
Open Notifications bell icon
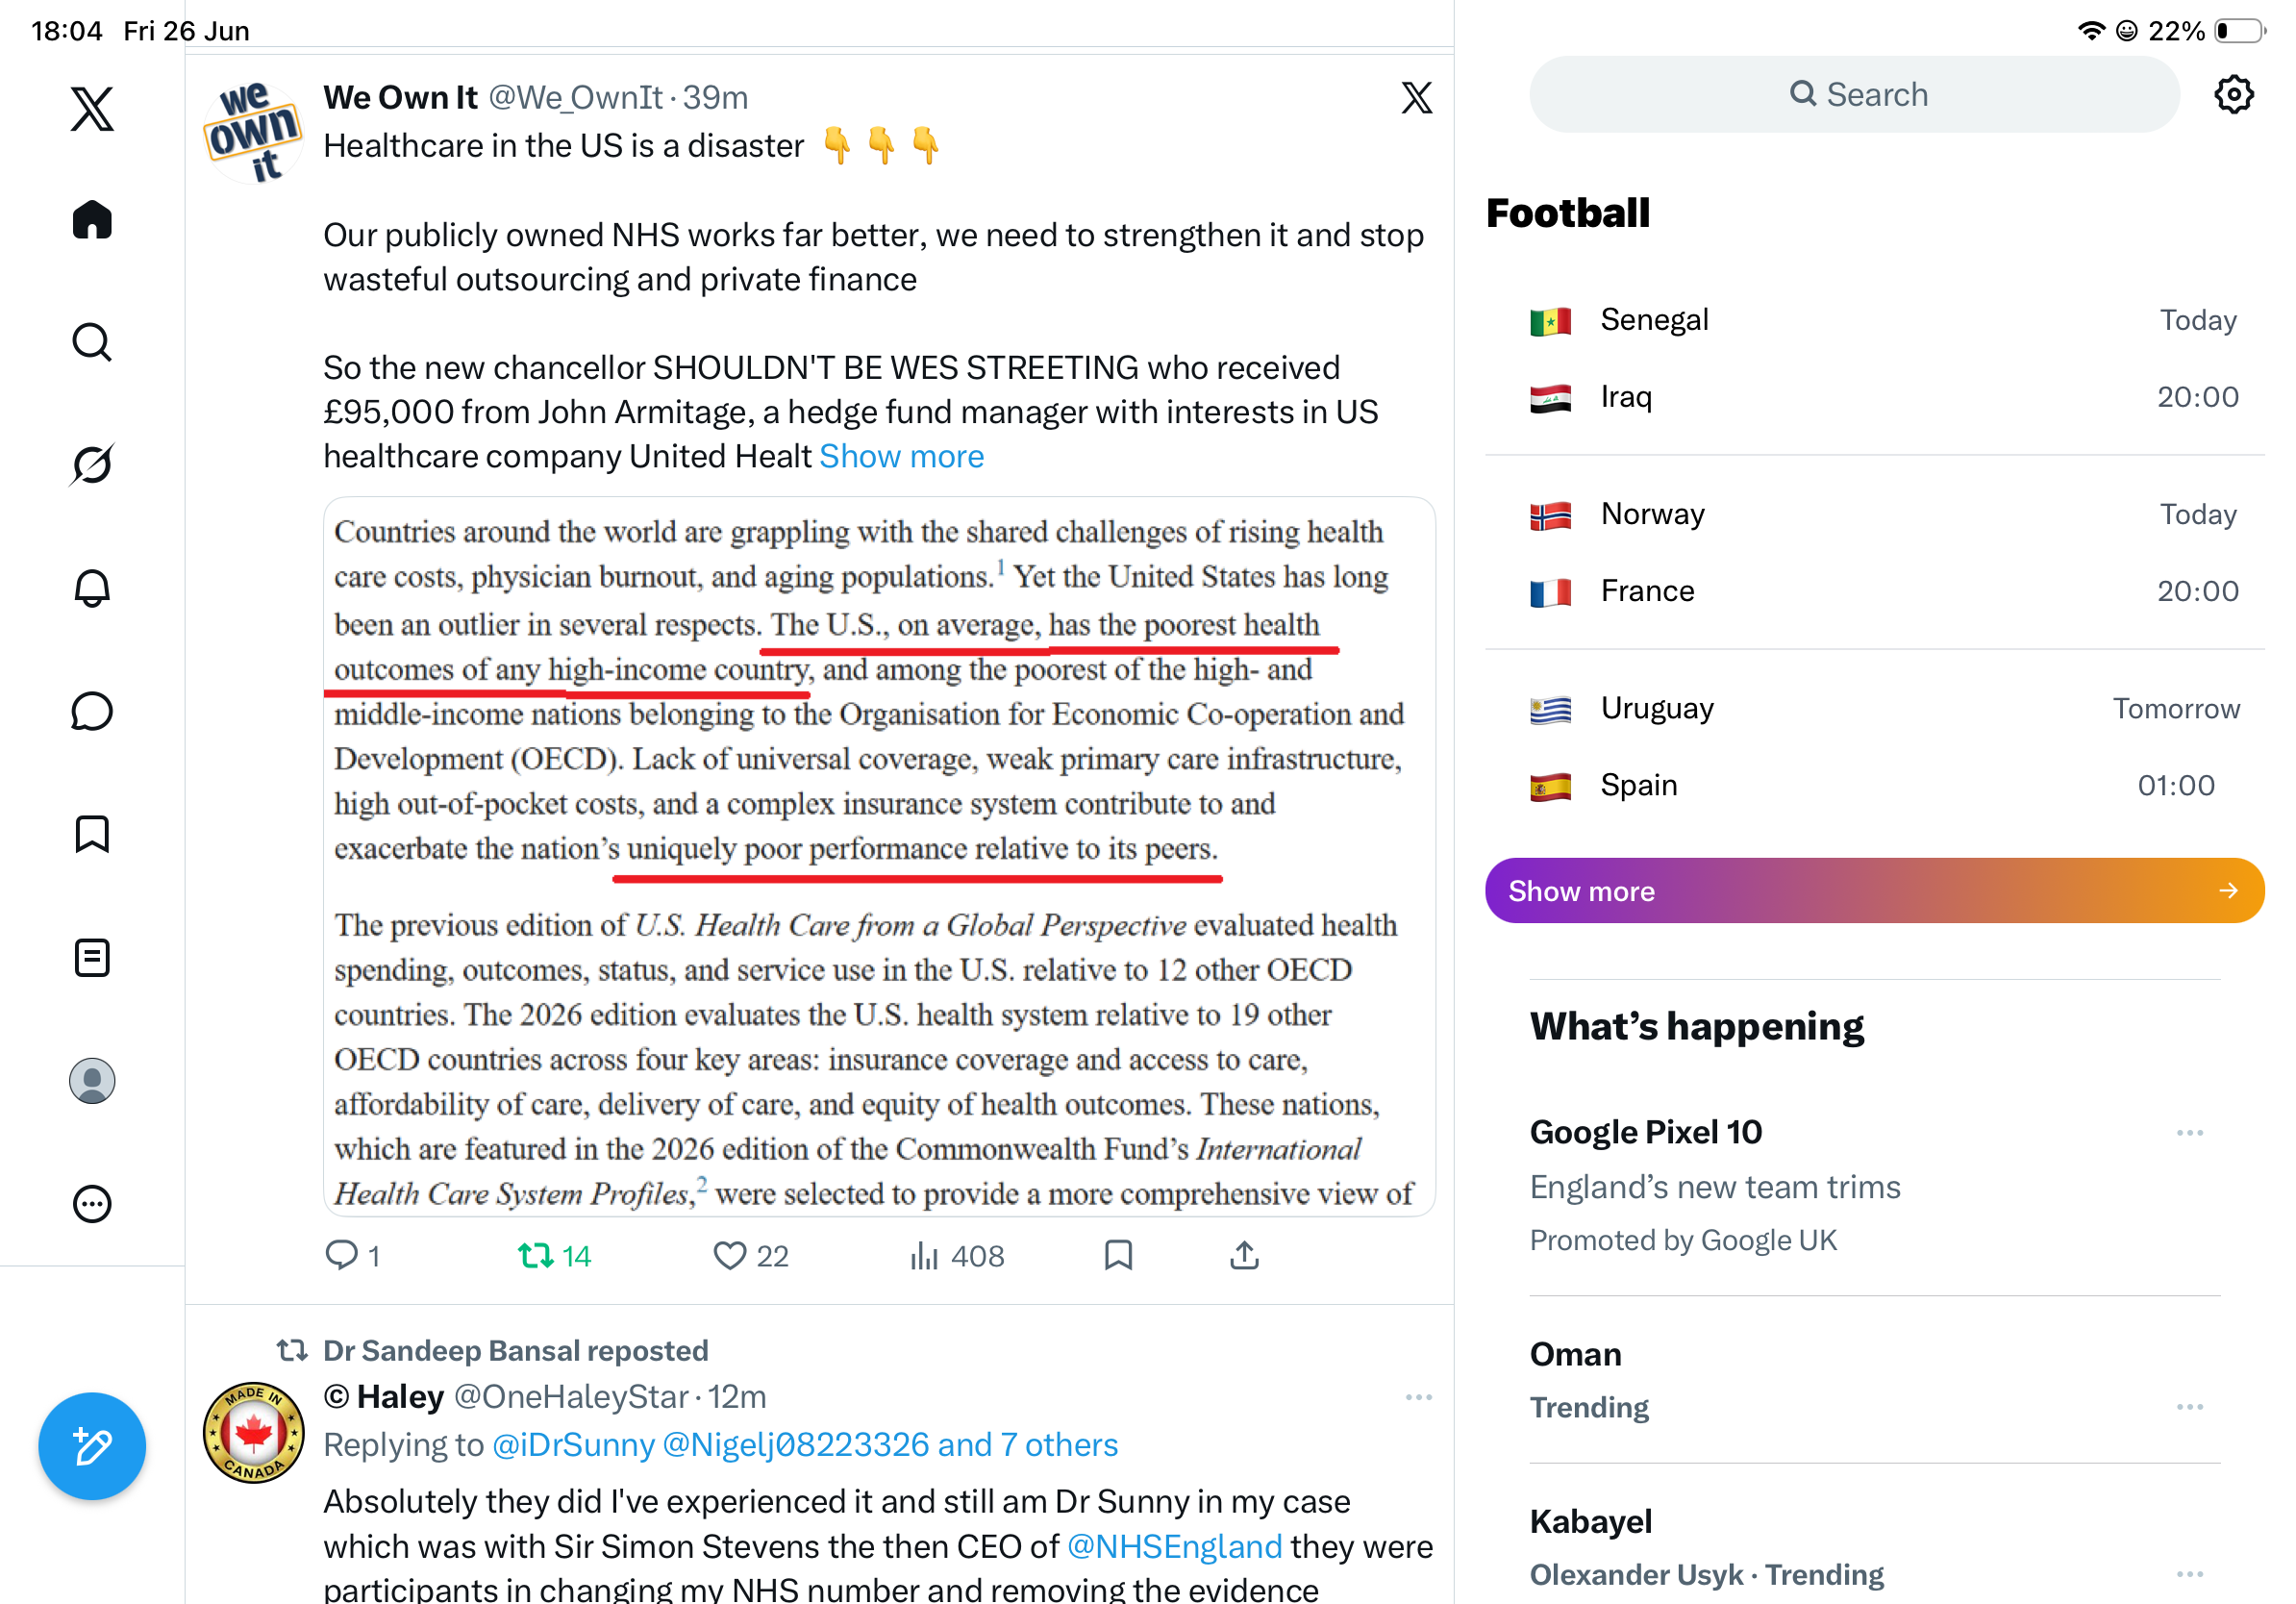pyautogui.click(x=92, y=588)
